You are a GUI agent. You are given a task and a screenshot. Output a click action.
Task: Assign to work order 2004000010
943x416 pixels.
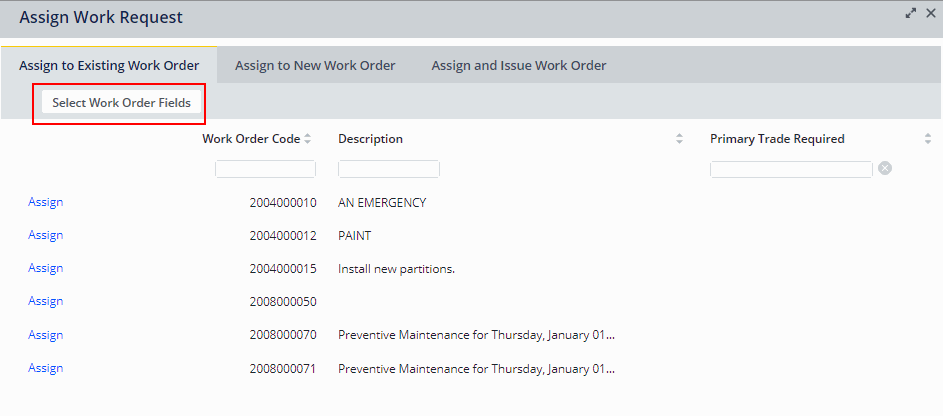point(46,202)
